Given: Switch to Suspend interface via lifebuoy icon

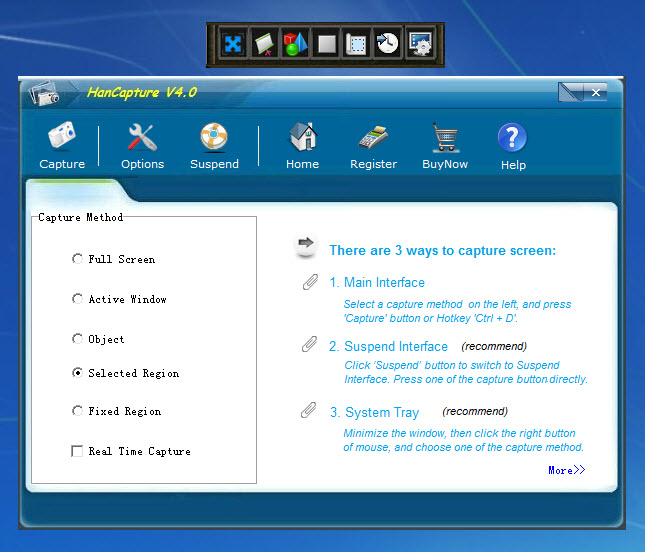Looking at the screenshot, I should 214,146.
